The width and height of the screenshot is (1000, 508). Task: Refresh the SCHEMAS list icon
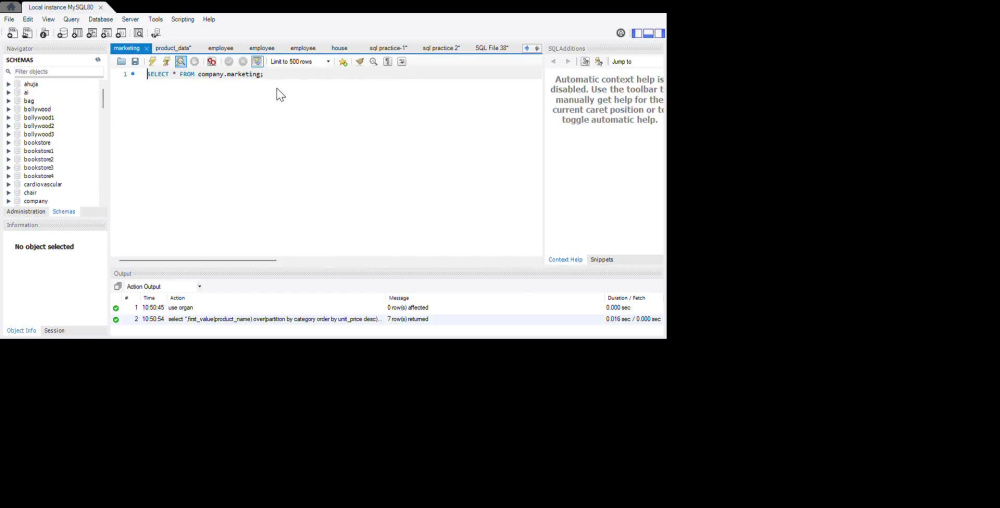[98, 60]
